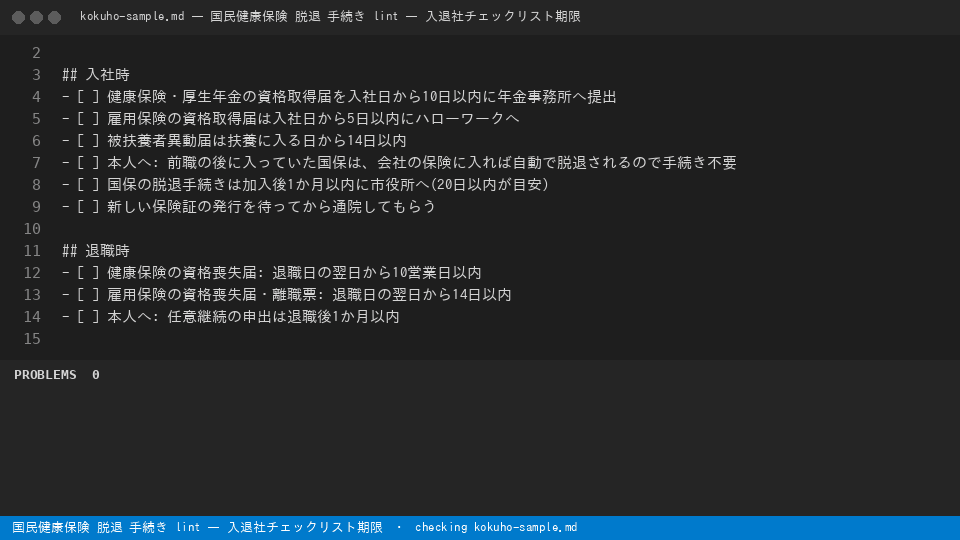Click the text 通院してもらう on line 9
Screen dimensions: 960x540
384,207
